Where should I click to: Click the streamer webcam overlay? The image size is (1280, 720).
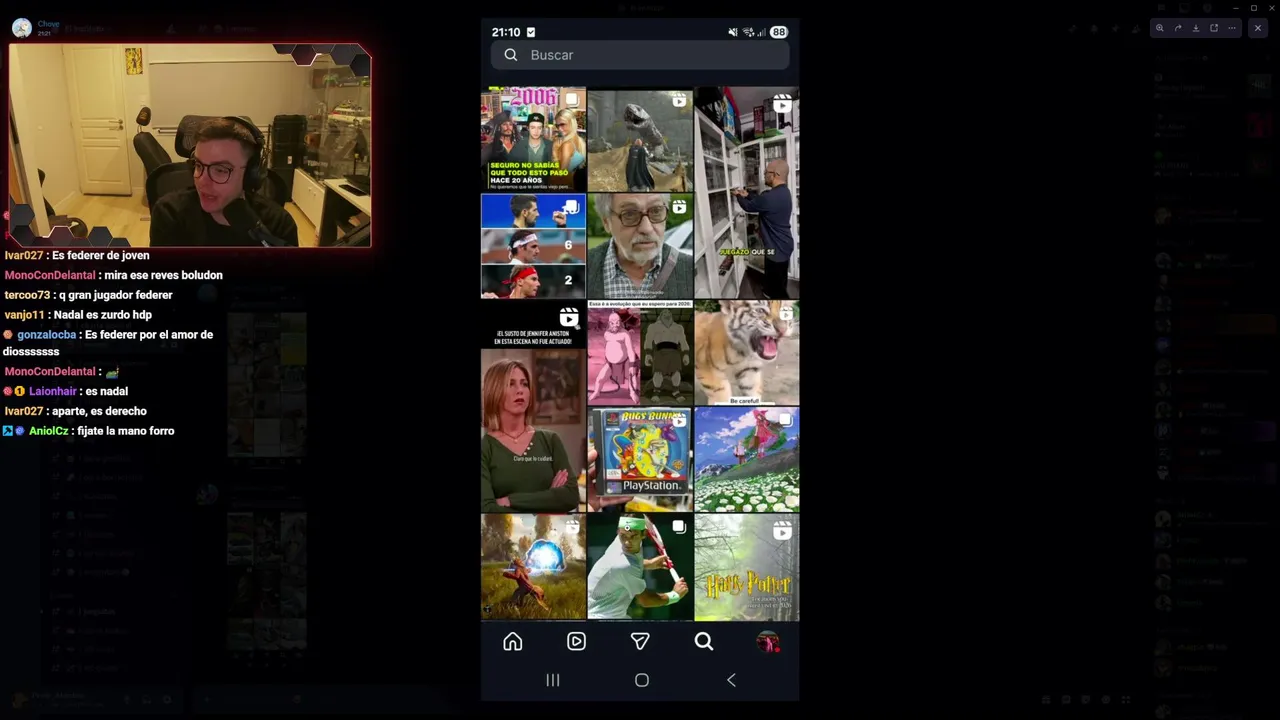coord(190,145)
